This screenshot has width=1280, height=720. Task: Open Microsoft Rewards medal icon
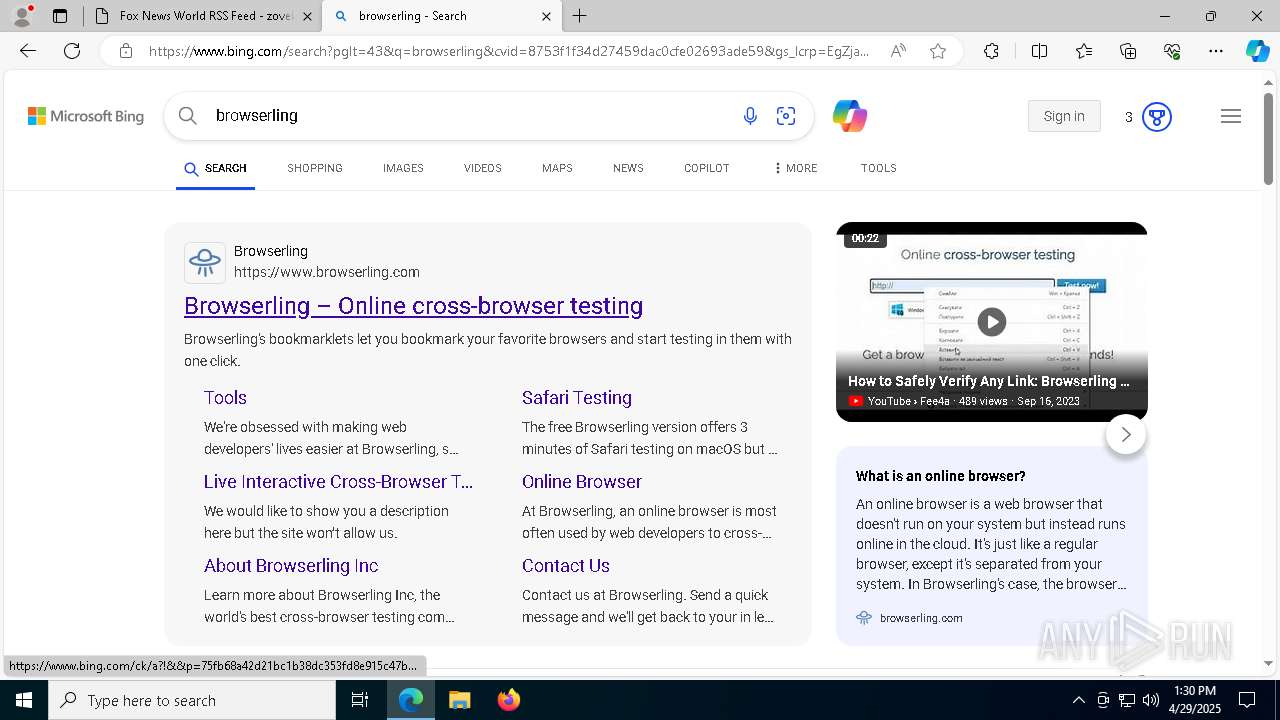(x=1157, y=117)
